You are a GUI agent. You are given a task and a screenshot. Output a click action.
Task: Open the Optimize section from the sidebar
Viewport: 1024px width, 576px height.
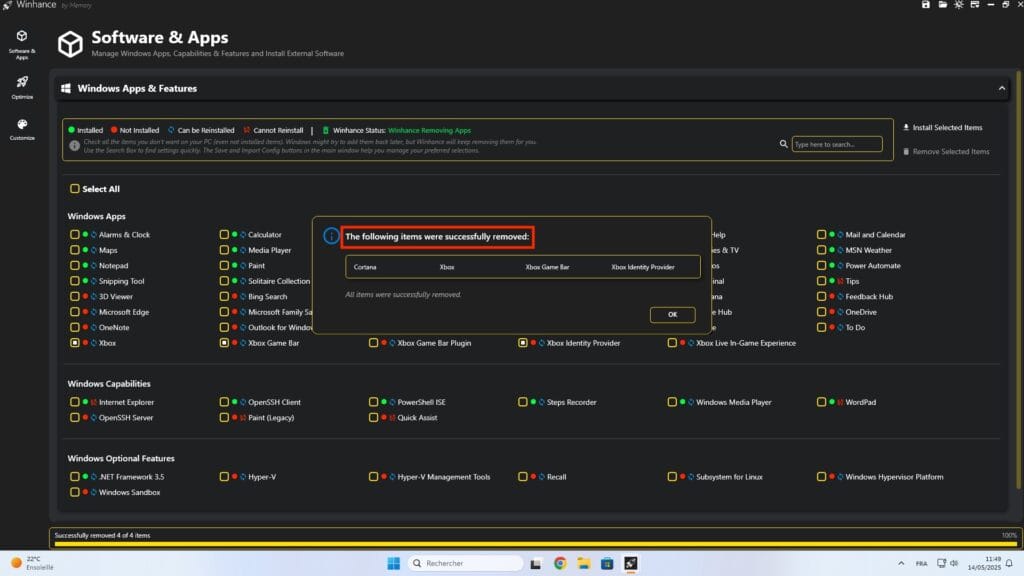[x=22, y=85]
